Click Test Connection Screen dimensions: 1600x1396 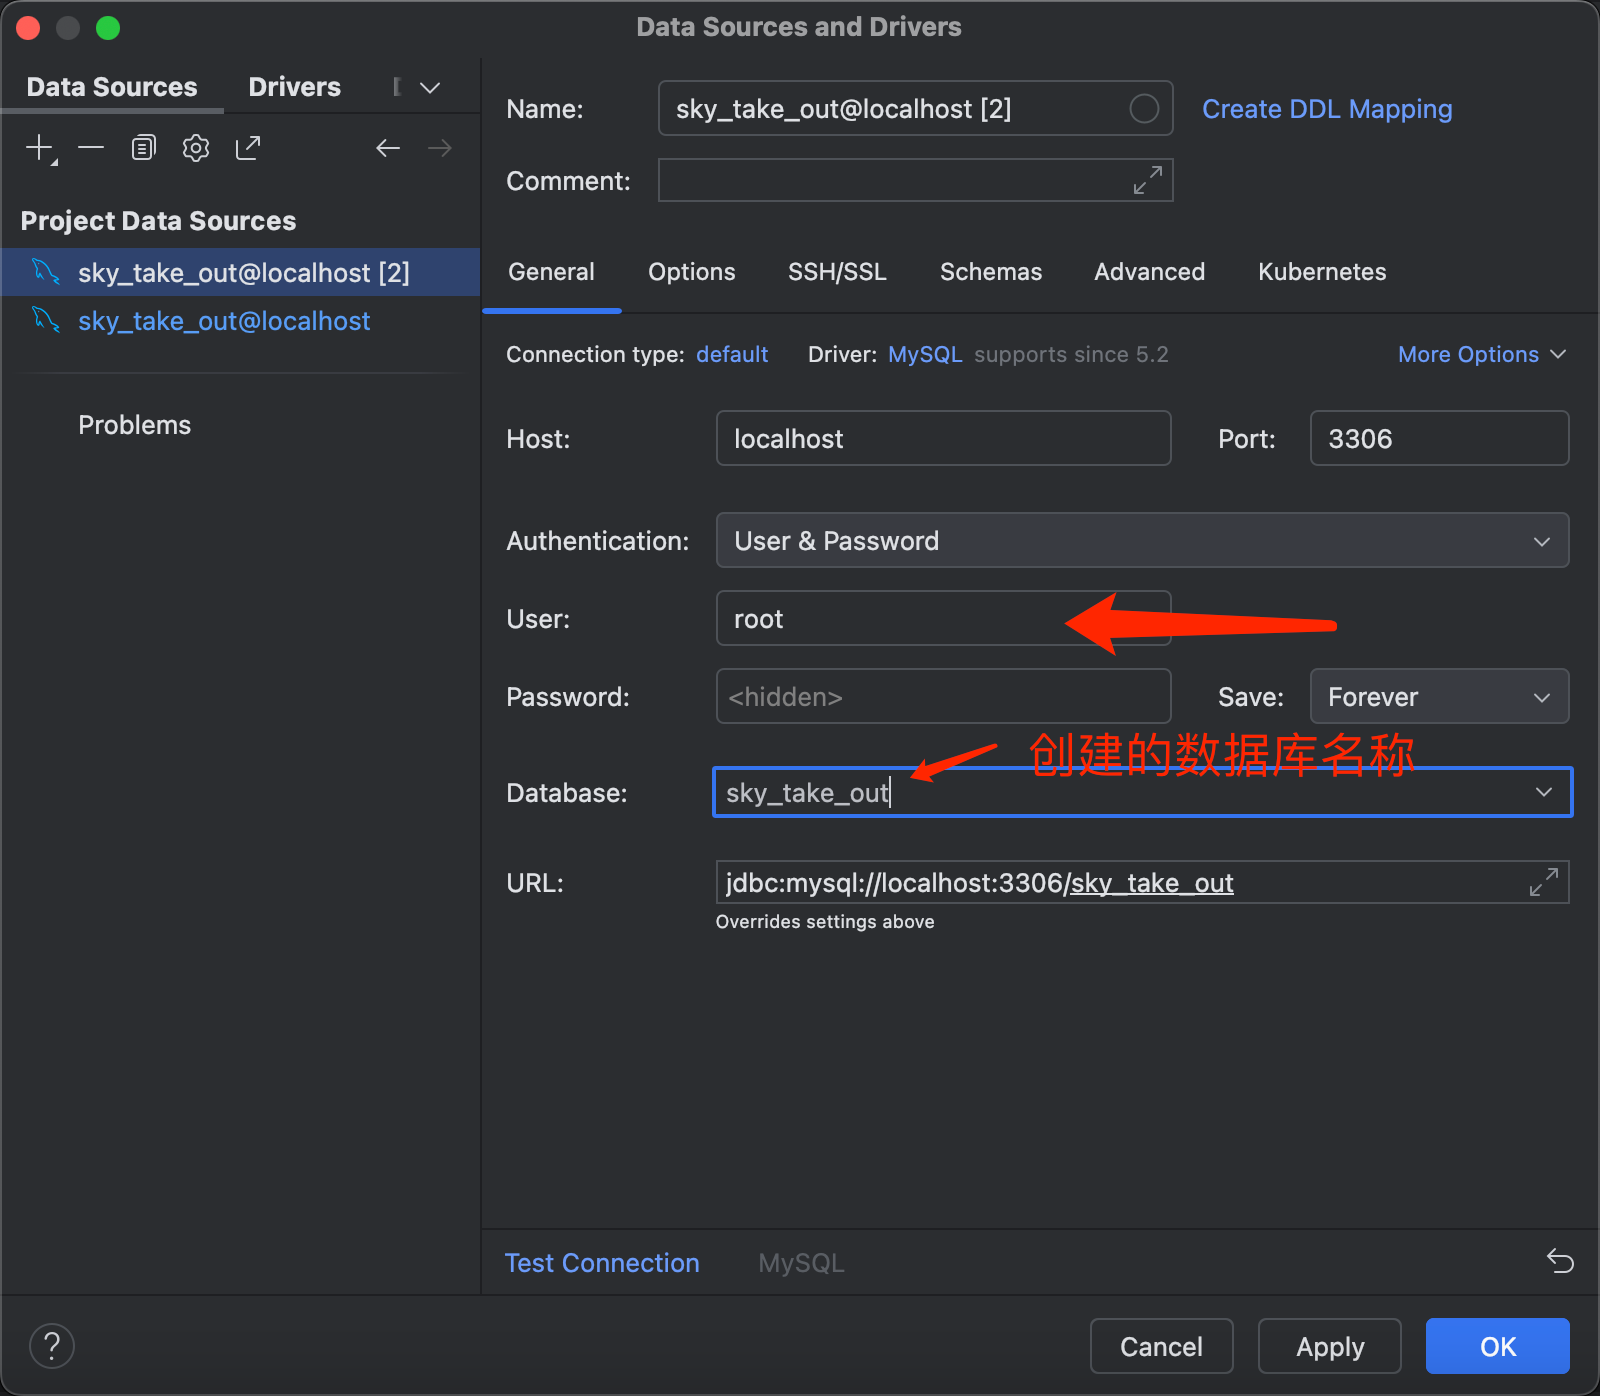tap(602, 1263)
